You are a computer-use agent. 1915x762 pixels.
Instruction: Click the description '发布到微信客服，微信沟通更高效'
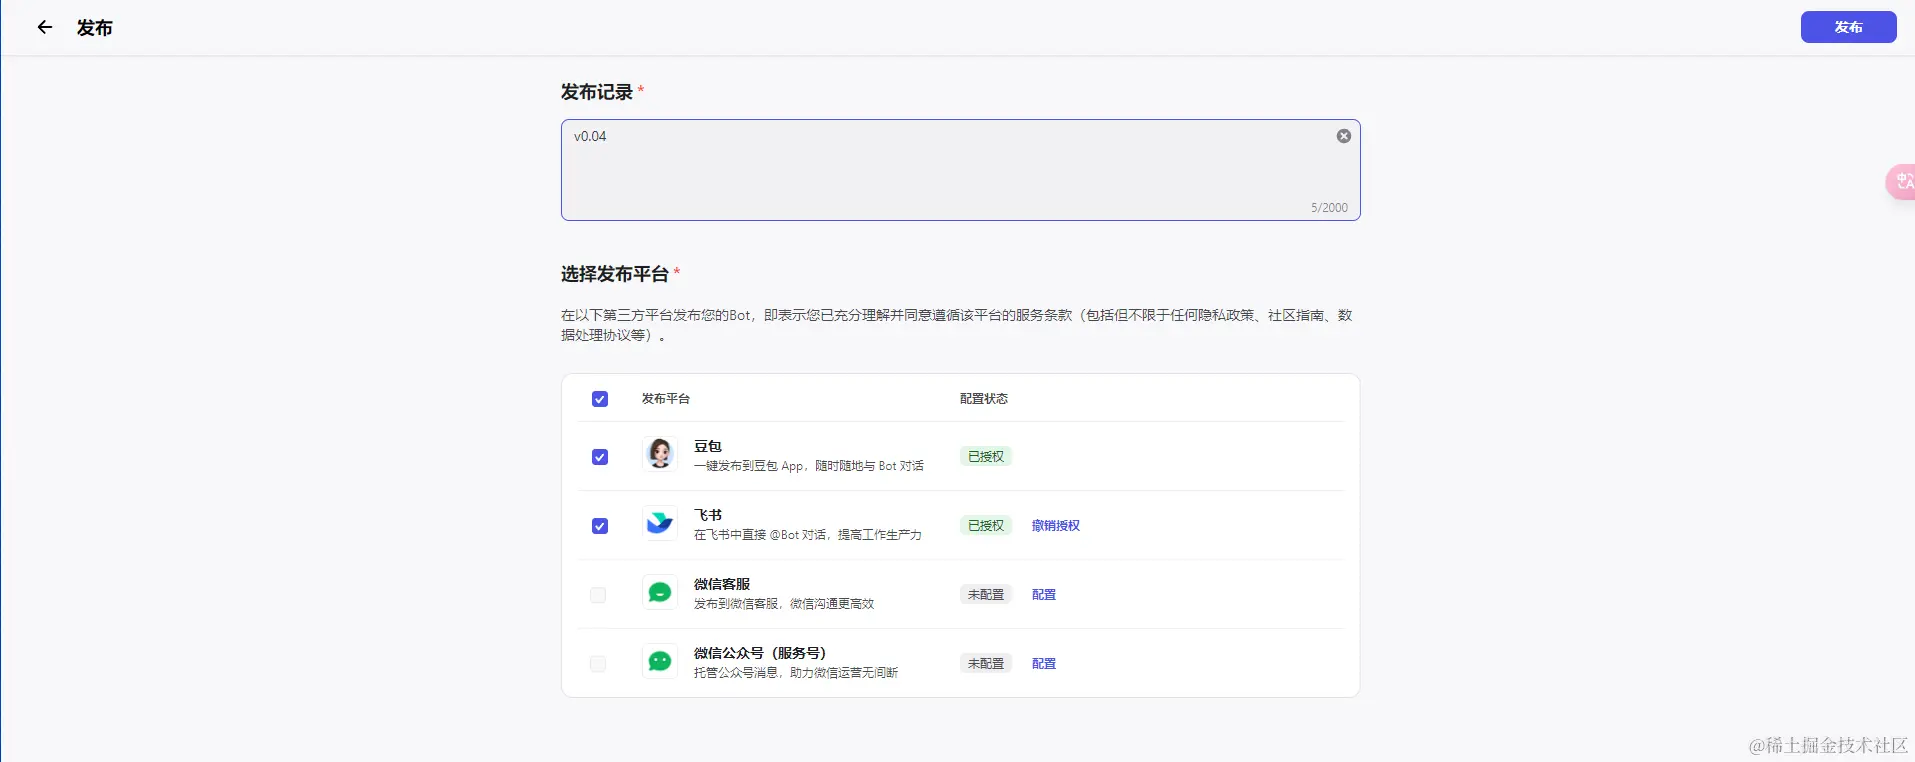pos(784,604)
